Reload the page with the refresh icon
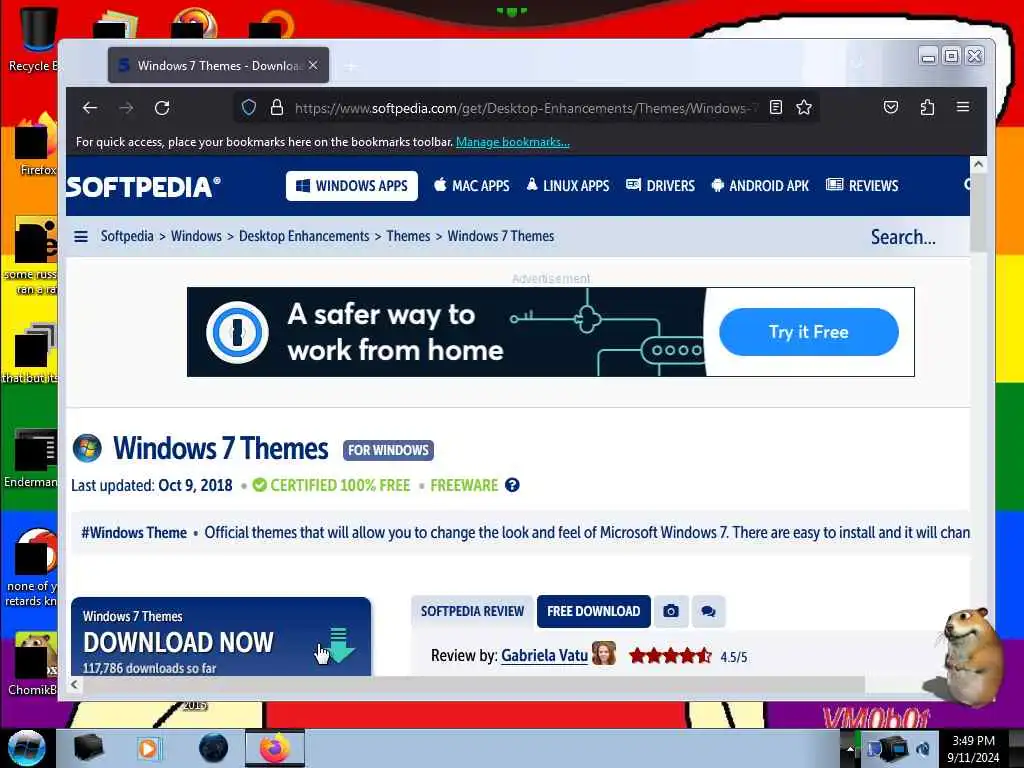The image size is (1024, 768). [x=162, y=108]
